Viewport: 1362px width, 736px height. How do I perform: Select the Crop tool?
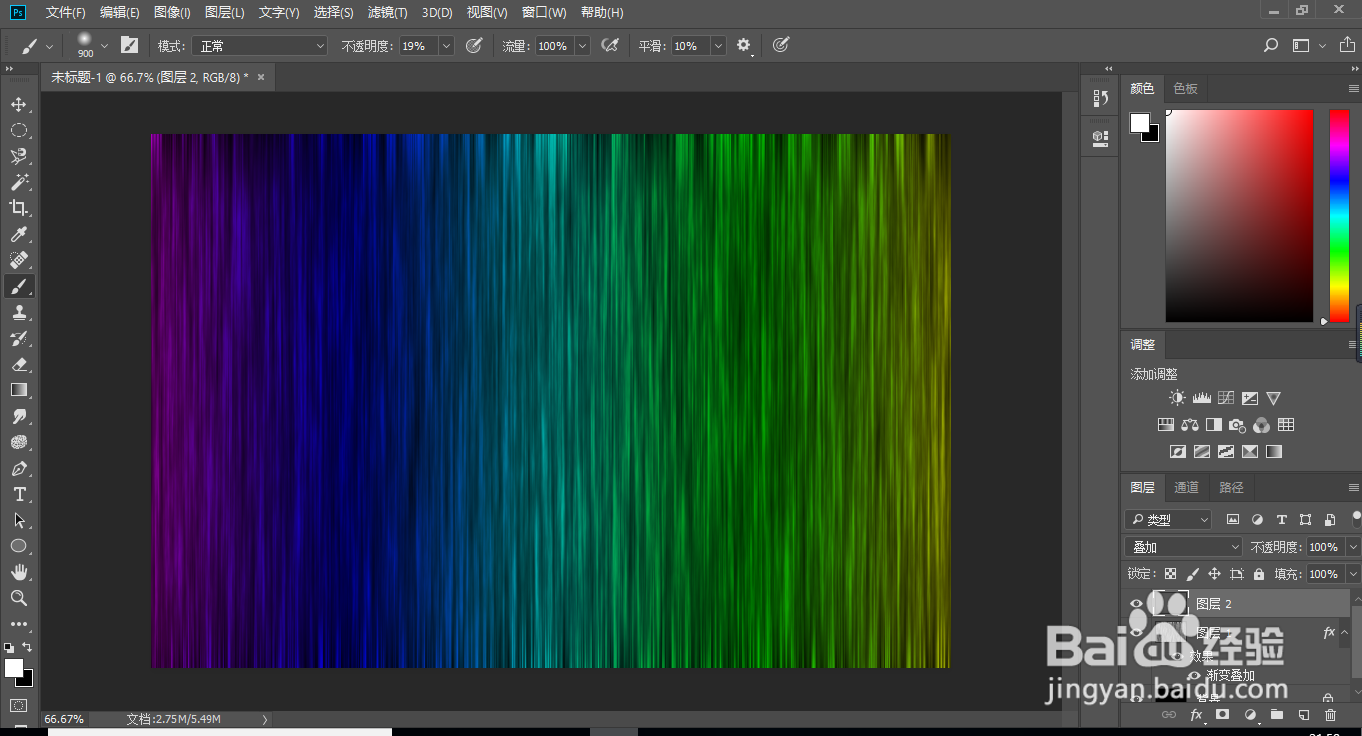tap(18, 208)
